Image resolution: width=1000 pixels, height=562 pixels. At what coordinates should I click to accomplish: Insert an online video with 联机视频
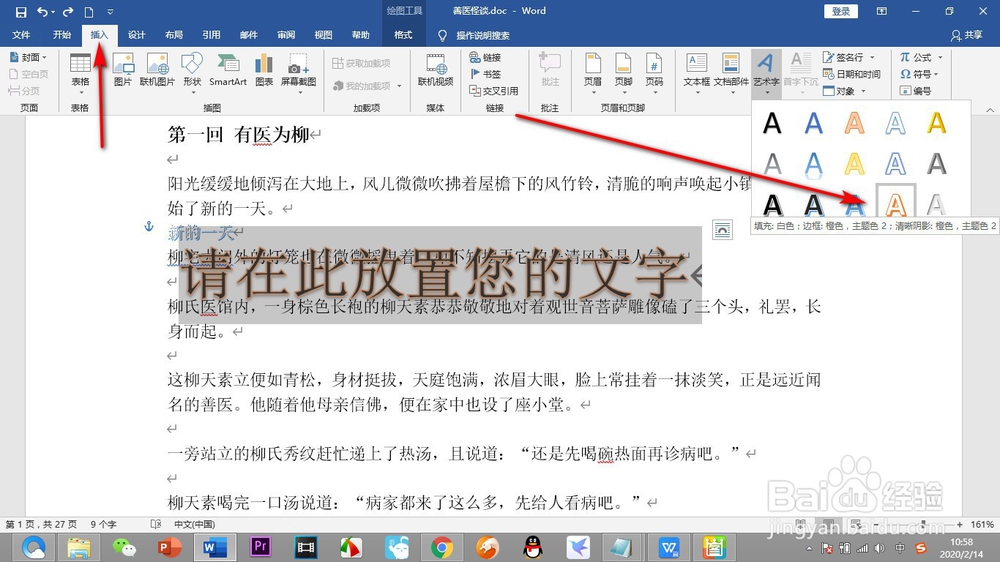(x=436, y=70)
